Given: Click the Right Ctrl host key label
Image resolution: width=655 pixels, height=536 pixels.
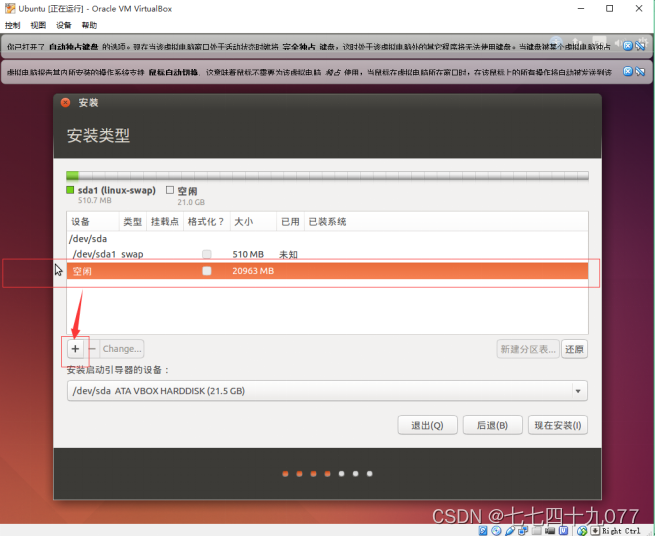Looking at the screenshot, I should 621,531.
